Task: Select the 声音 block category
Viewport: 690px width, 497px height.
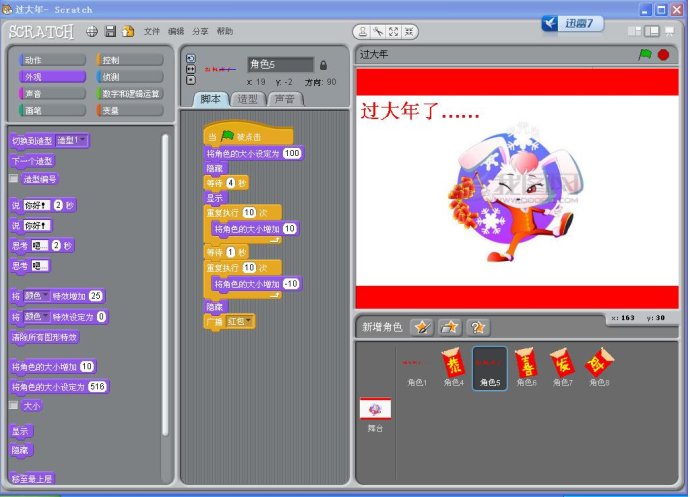Action: point(52,93)
